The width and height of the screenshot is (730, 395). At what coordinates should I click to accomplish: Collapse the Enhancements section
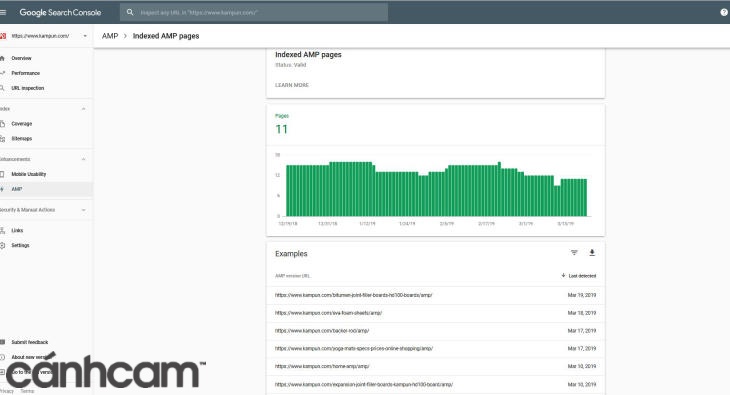coord(83,159)
